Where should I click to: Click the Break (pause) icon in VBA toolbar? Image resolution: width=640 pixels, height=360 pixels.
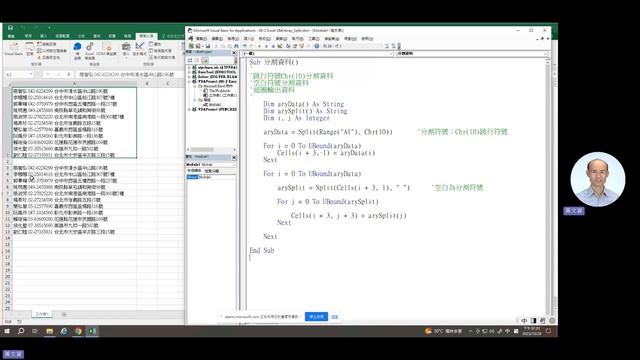(x=266, y=46)
